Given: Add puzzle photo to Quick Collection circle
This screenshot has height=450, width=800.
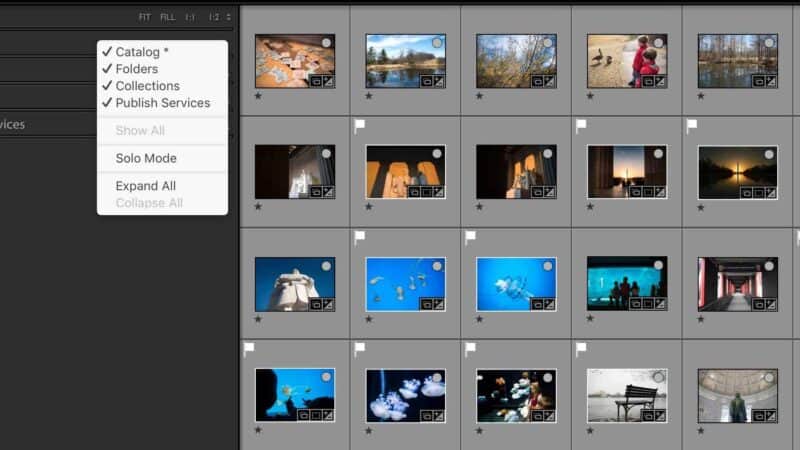Looking at the screenshot, I should (326, 43).
